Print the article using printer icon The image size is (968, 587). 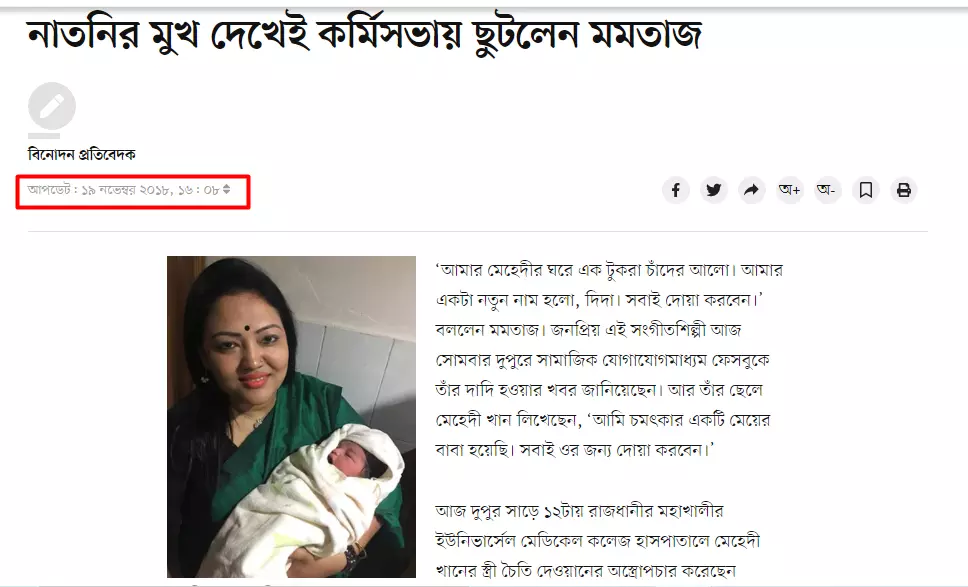pos(904,190)
